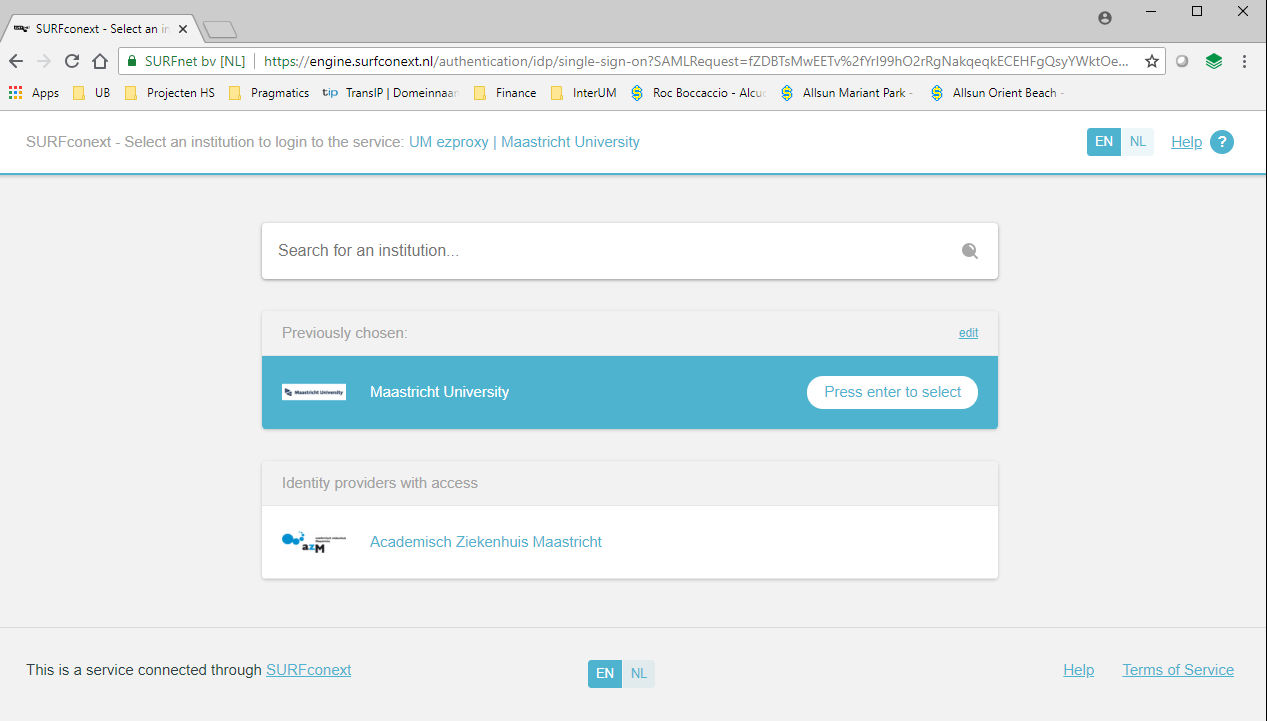Open the Finance bookmarks folder

(505, 93)
